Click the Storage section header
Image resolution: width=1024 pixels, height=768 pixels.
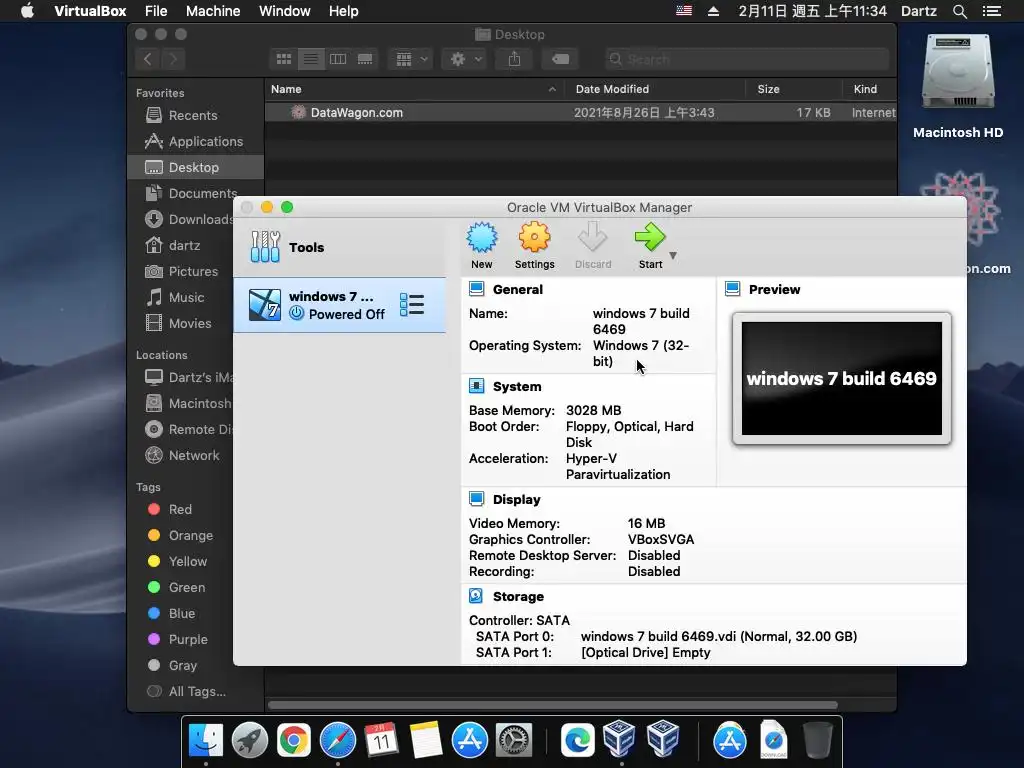pos(518,597)
